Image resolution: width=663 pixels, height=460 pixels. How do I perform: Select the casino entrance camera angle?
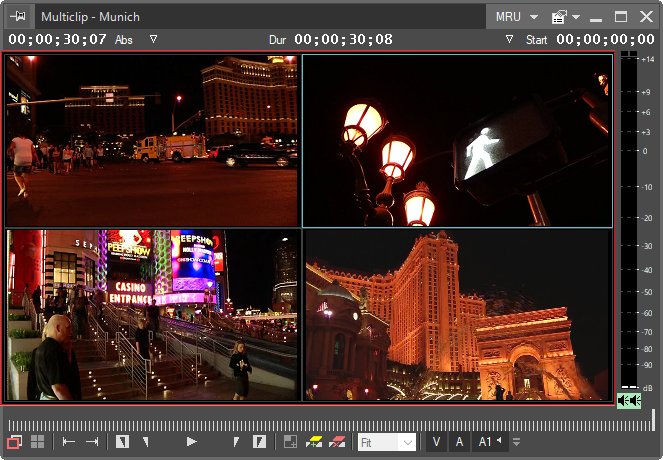point(153,315)
